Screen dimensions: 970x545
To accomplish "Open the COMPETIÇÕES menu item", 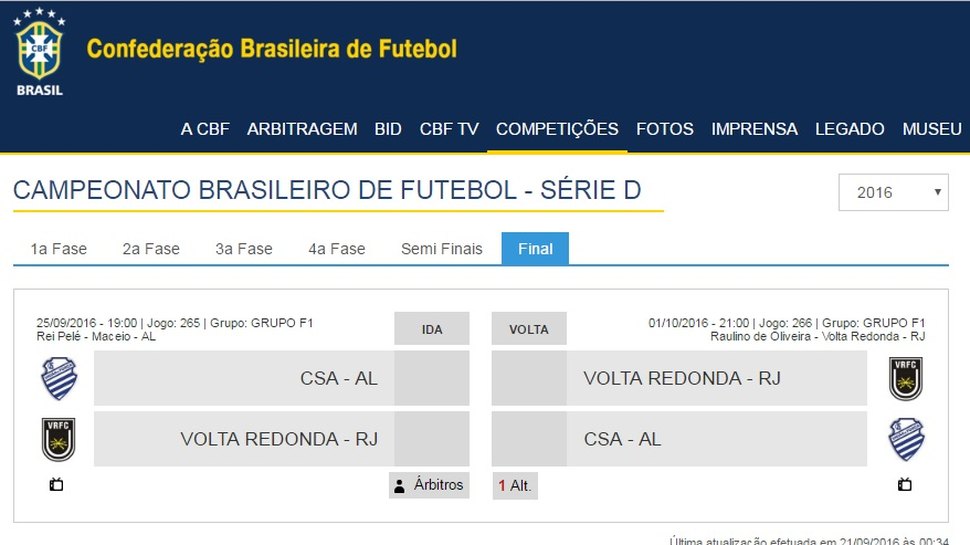I will coord(557,129).
